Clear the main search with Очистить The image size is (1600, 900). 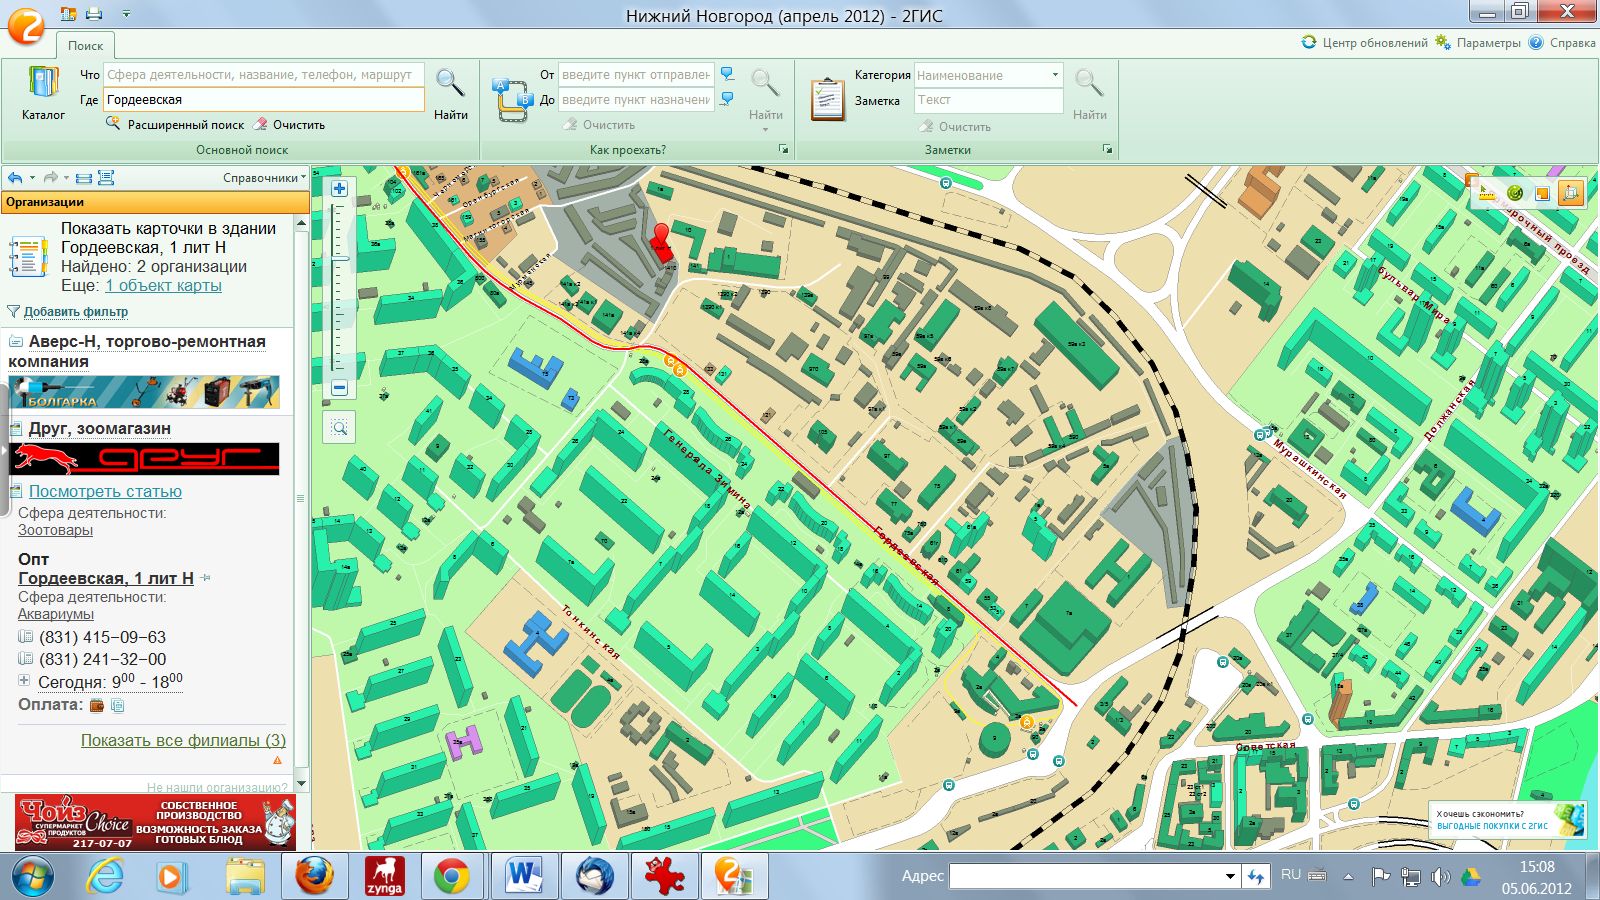[290, 125]
